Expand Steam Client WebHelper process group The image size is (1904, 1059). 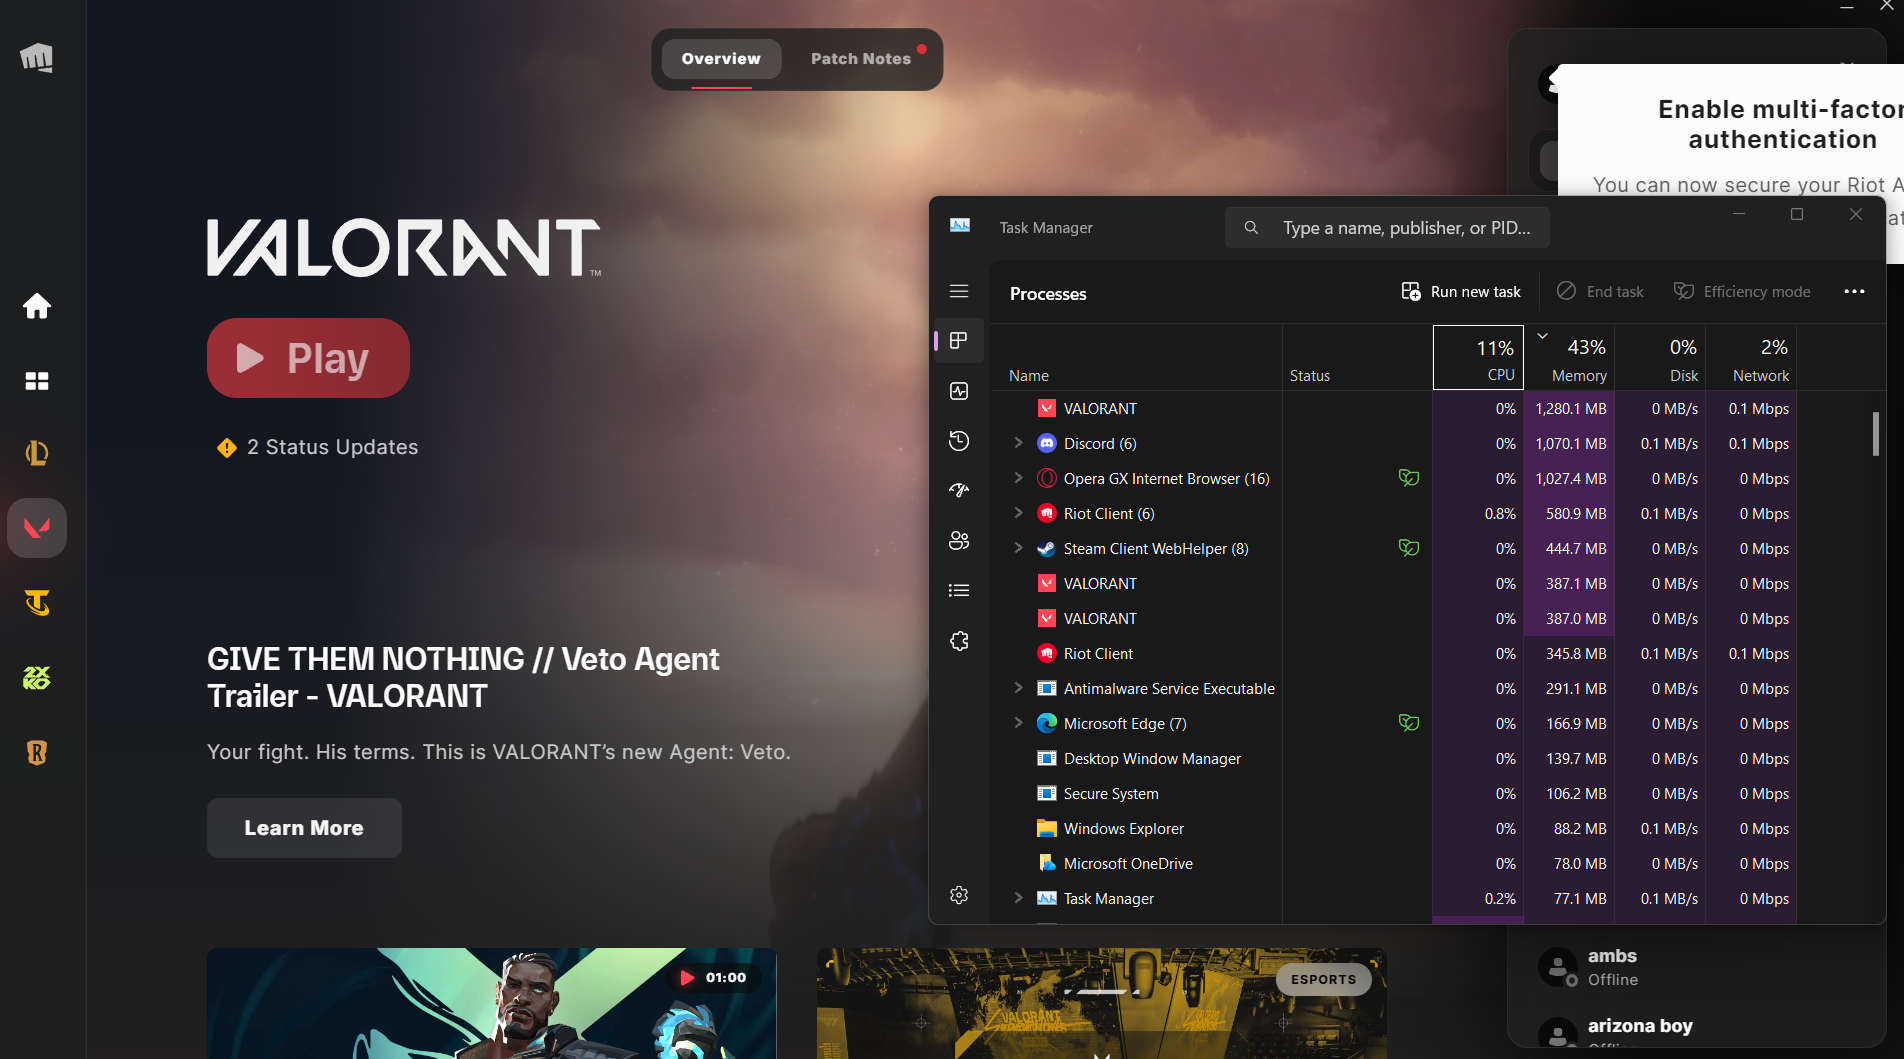click(1018, 548)
